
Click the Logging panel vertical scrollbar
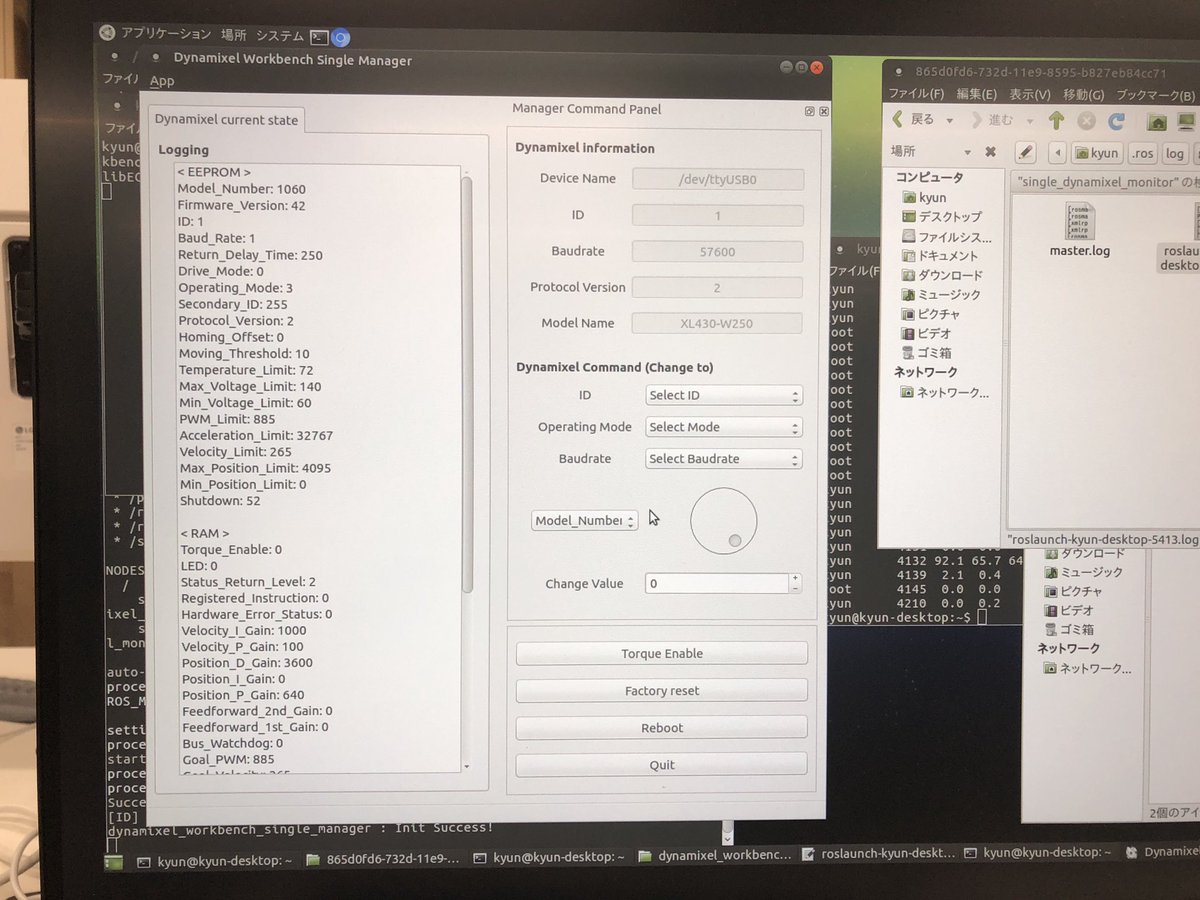pos(466,385)
